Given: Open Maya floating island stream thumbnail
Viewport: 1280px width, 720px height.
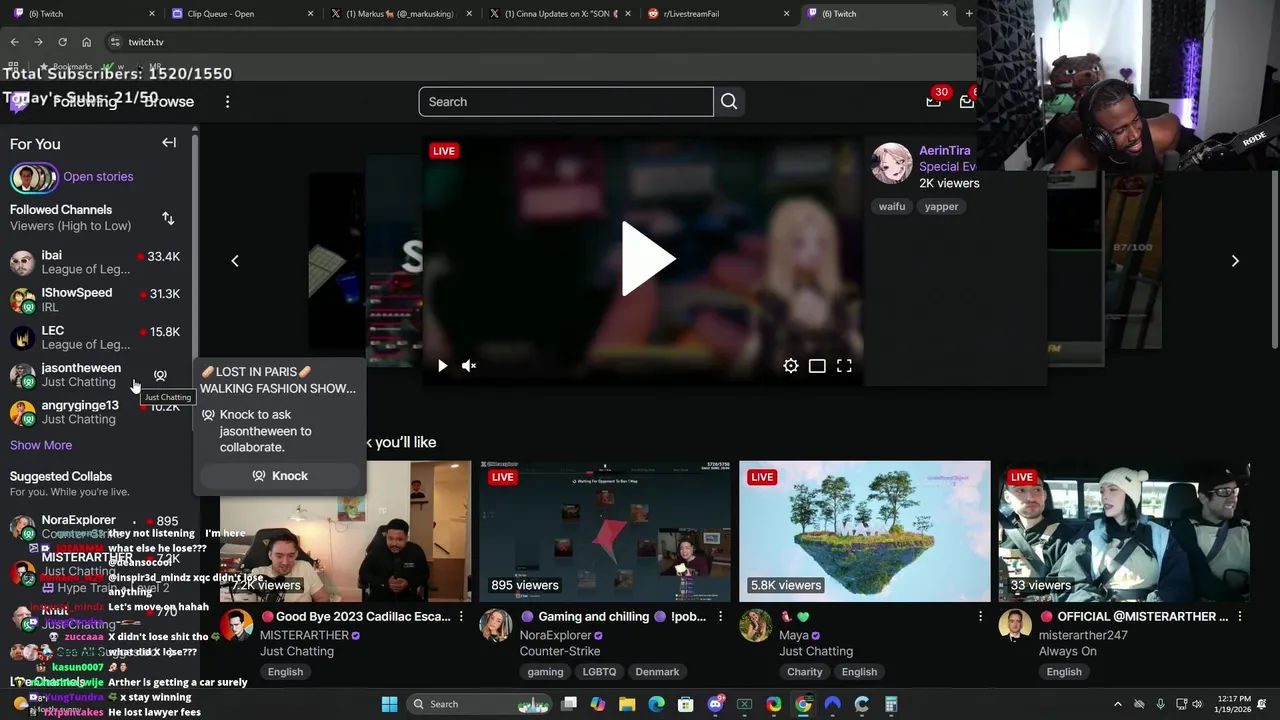Looking at the screenshot, I should (x=865, y=531).
